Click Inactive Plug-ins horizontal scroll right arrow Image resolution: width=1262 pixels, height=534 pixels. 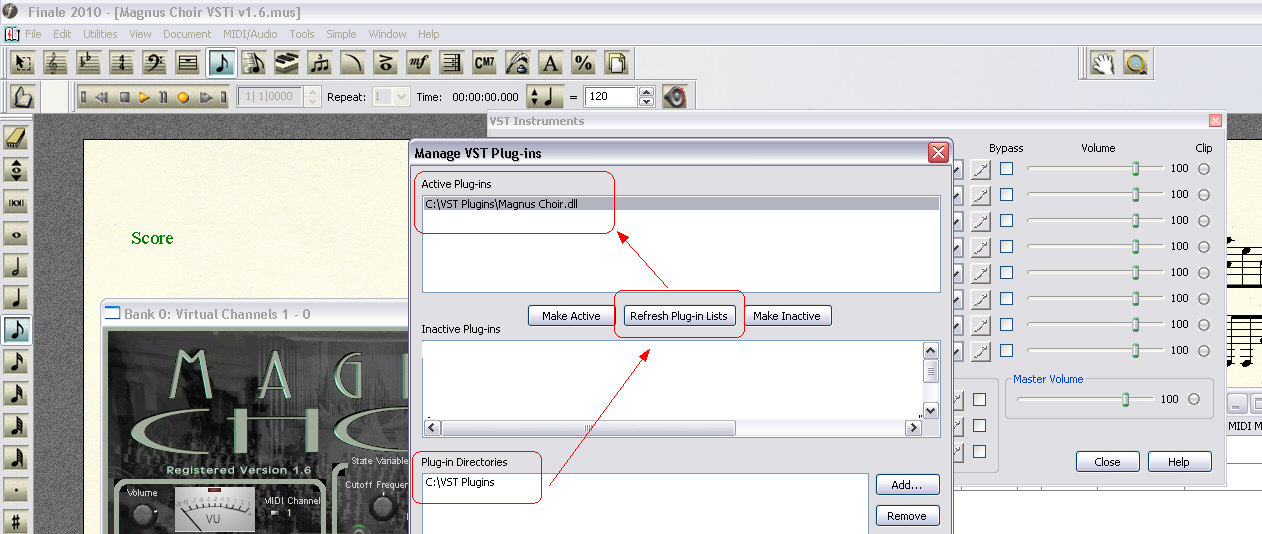click(913, 428)
